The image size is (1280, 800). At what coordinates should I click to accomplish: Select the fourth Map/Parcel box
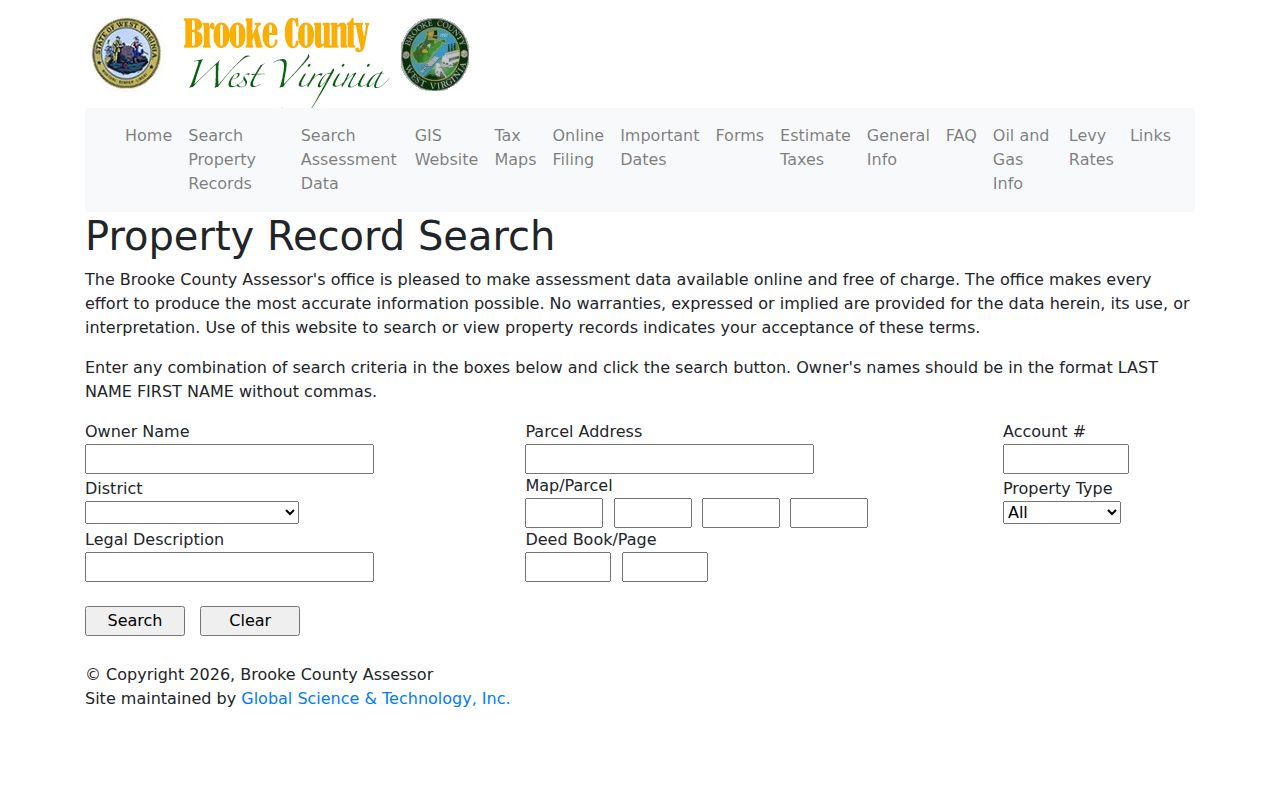pos(829,513)
